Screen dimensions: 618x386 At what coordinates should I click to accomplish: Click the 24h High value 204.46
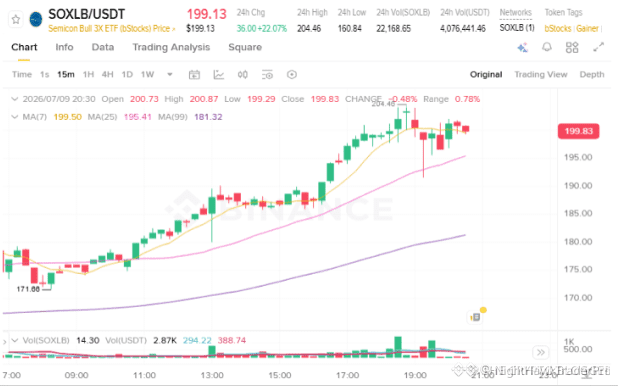coord(309,29)
